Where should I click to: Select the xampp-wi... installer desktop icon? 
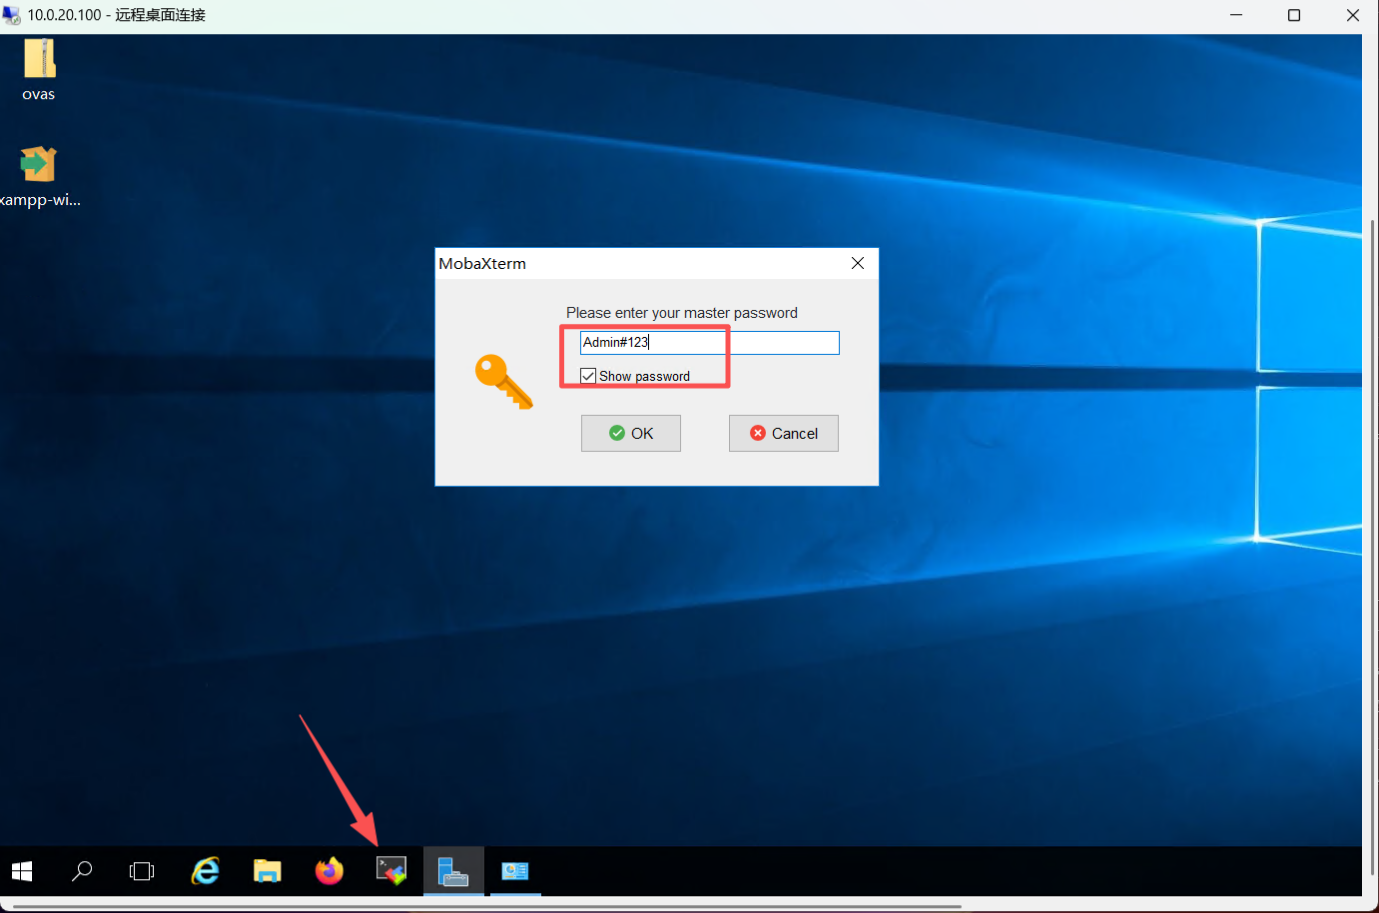(x=39, y=176)
